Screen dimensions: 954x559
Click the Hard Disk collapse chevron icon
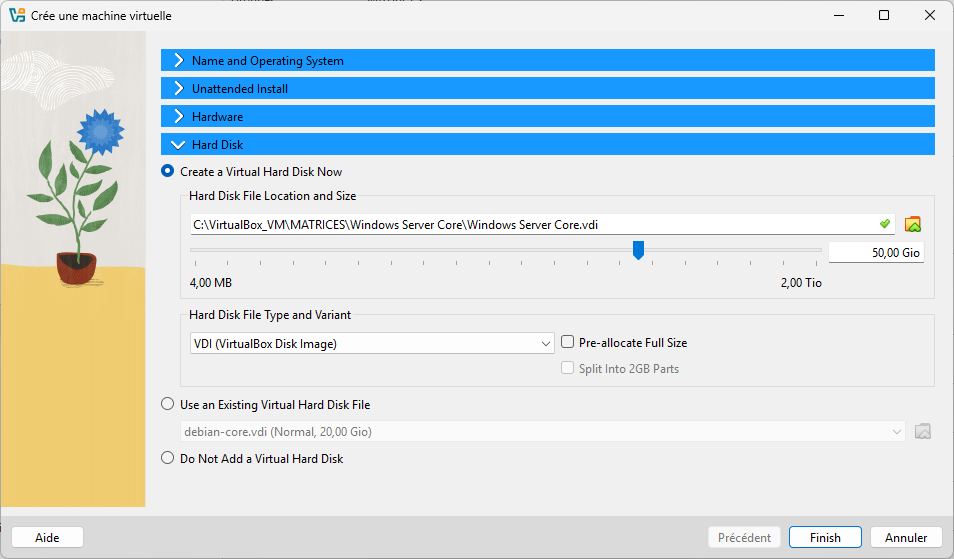(x=178, y=145)
